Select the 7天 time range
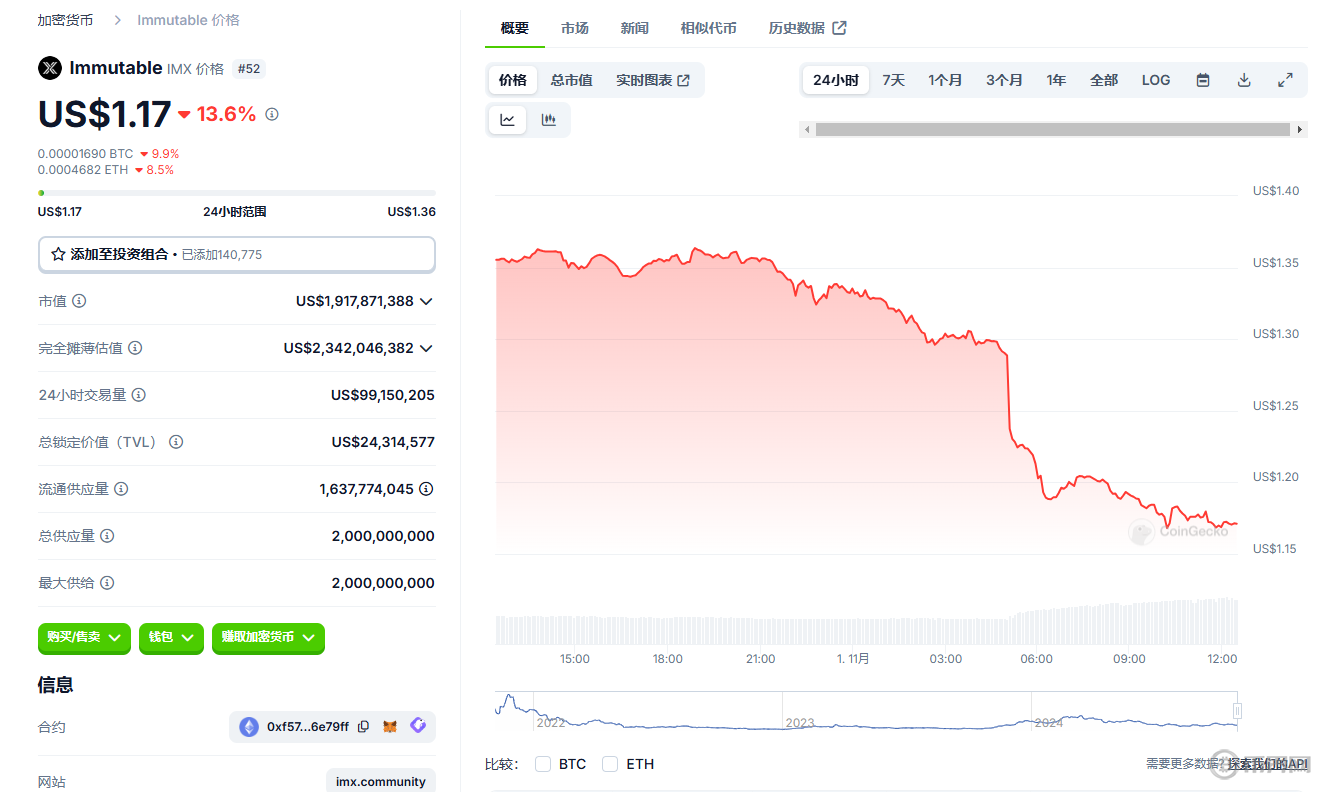This screenshot has width=1322, height=792. point(893,80)
